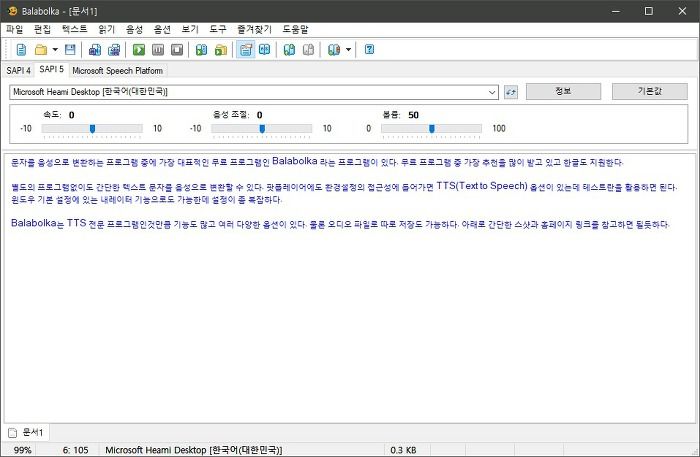Open the Microsoft Heami Desktop voice dropdown
The height and width of the screenshot is (457, 700).
click(254, 92)
